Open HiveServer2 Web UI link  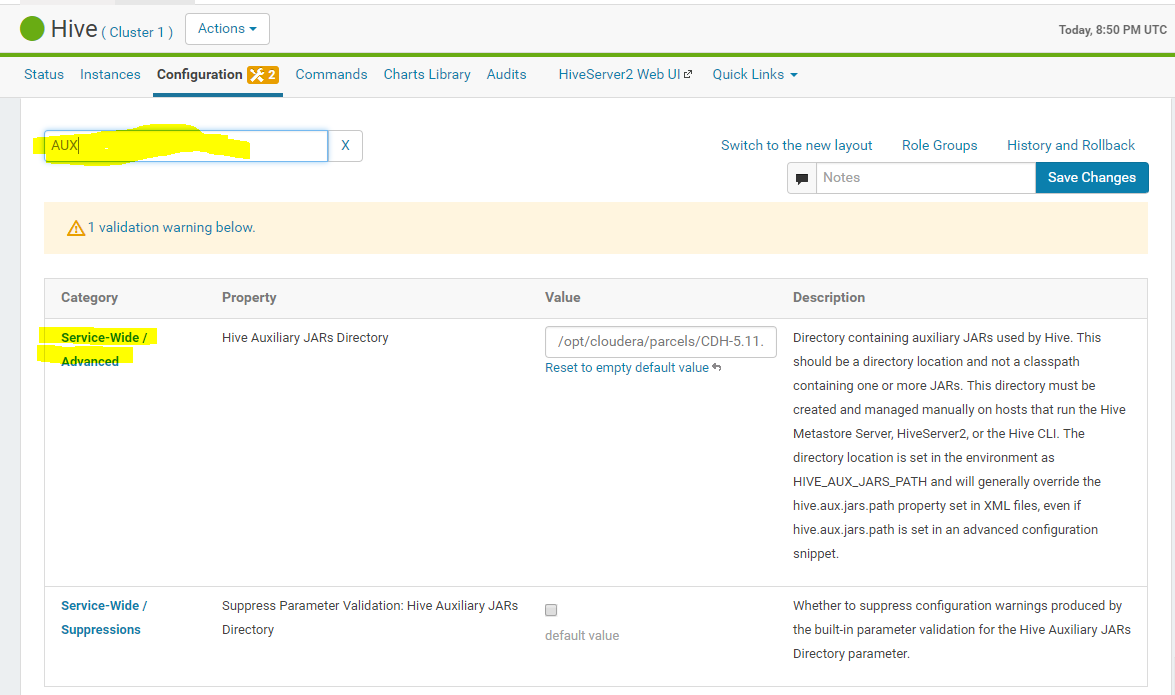(x=620, y=74)
